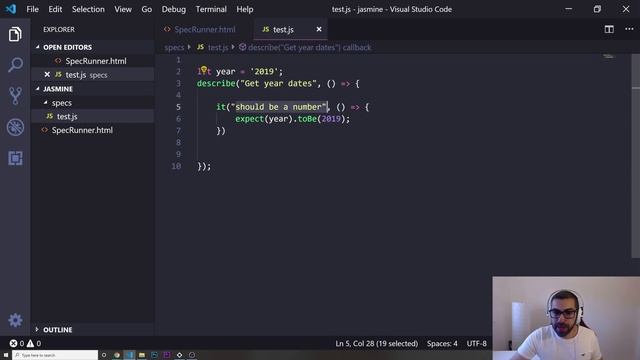Open the Extensions view
This screenshot has height=360, width=640.
(x=15, y=158)
